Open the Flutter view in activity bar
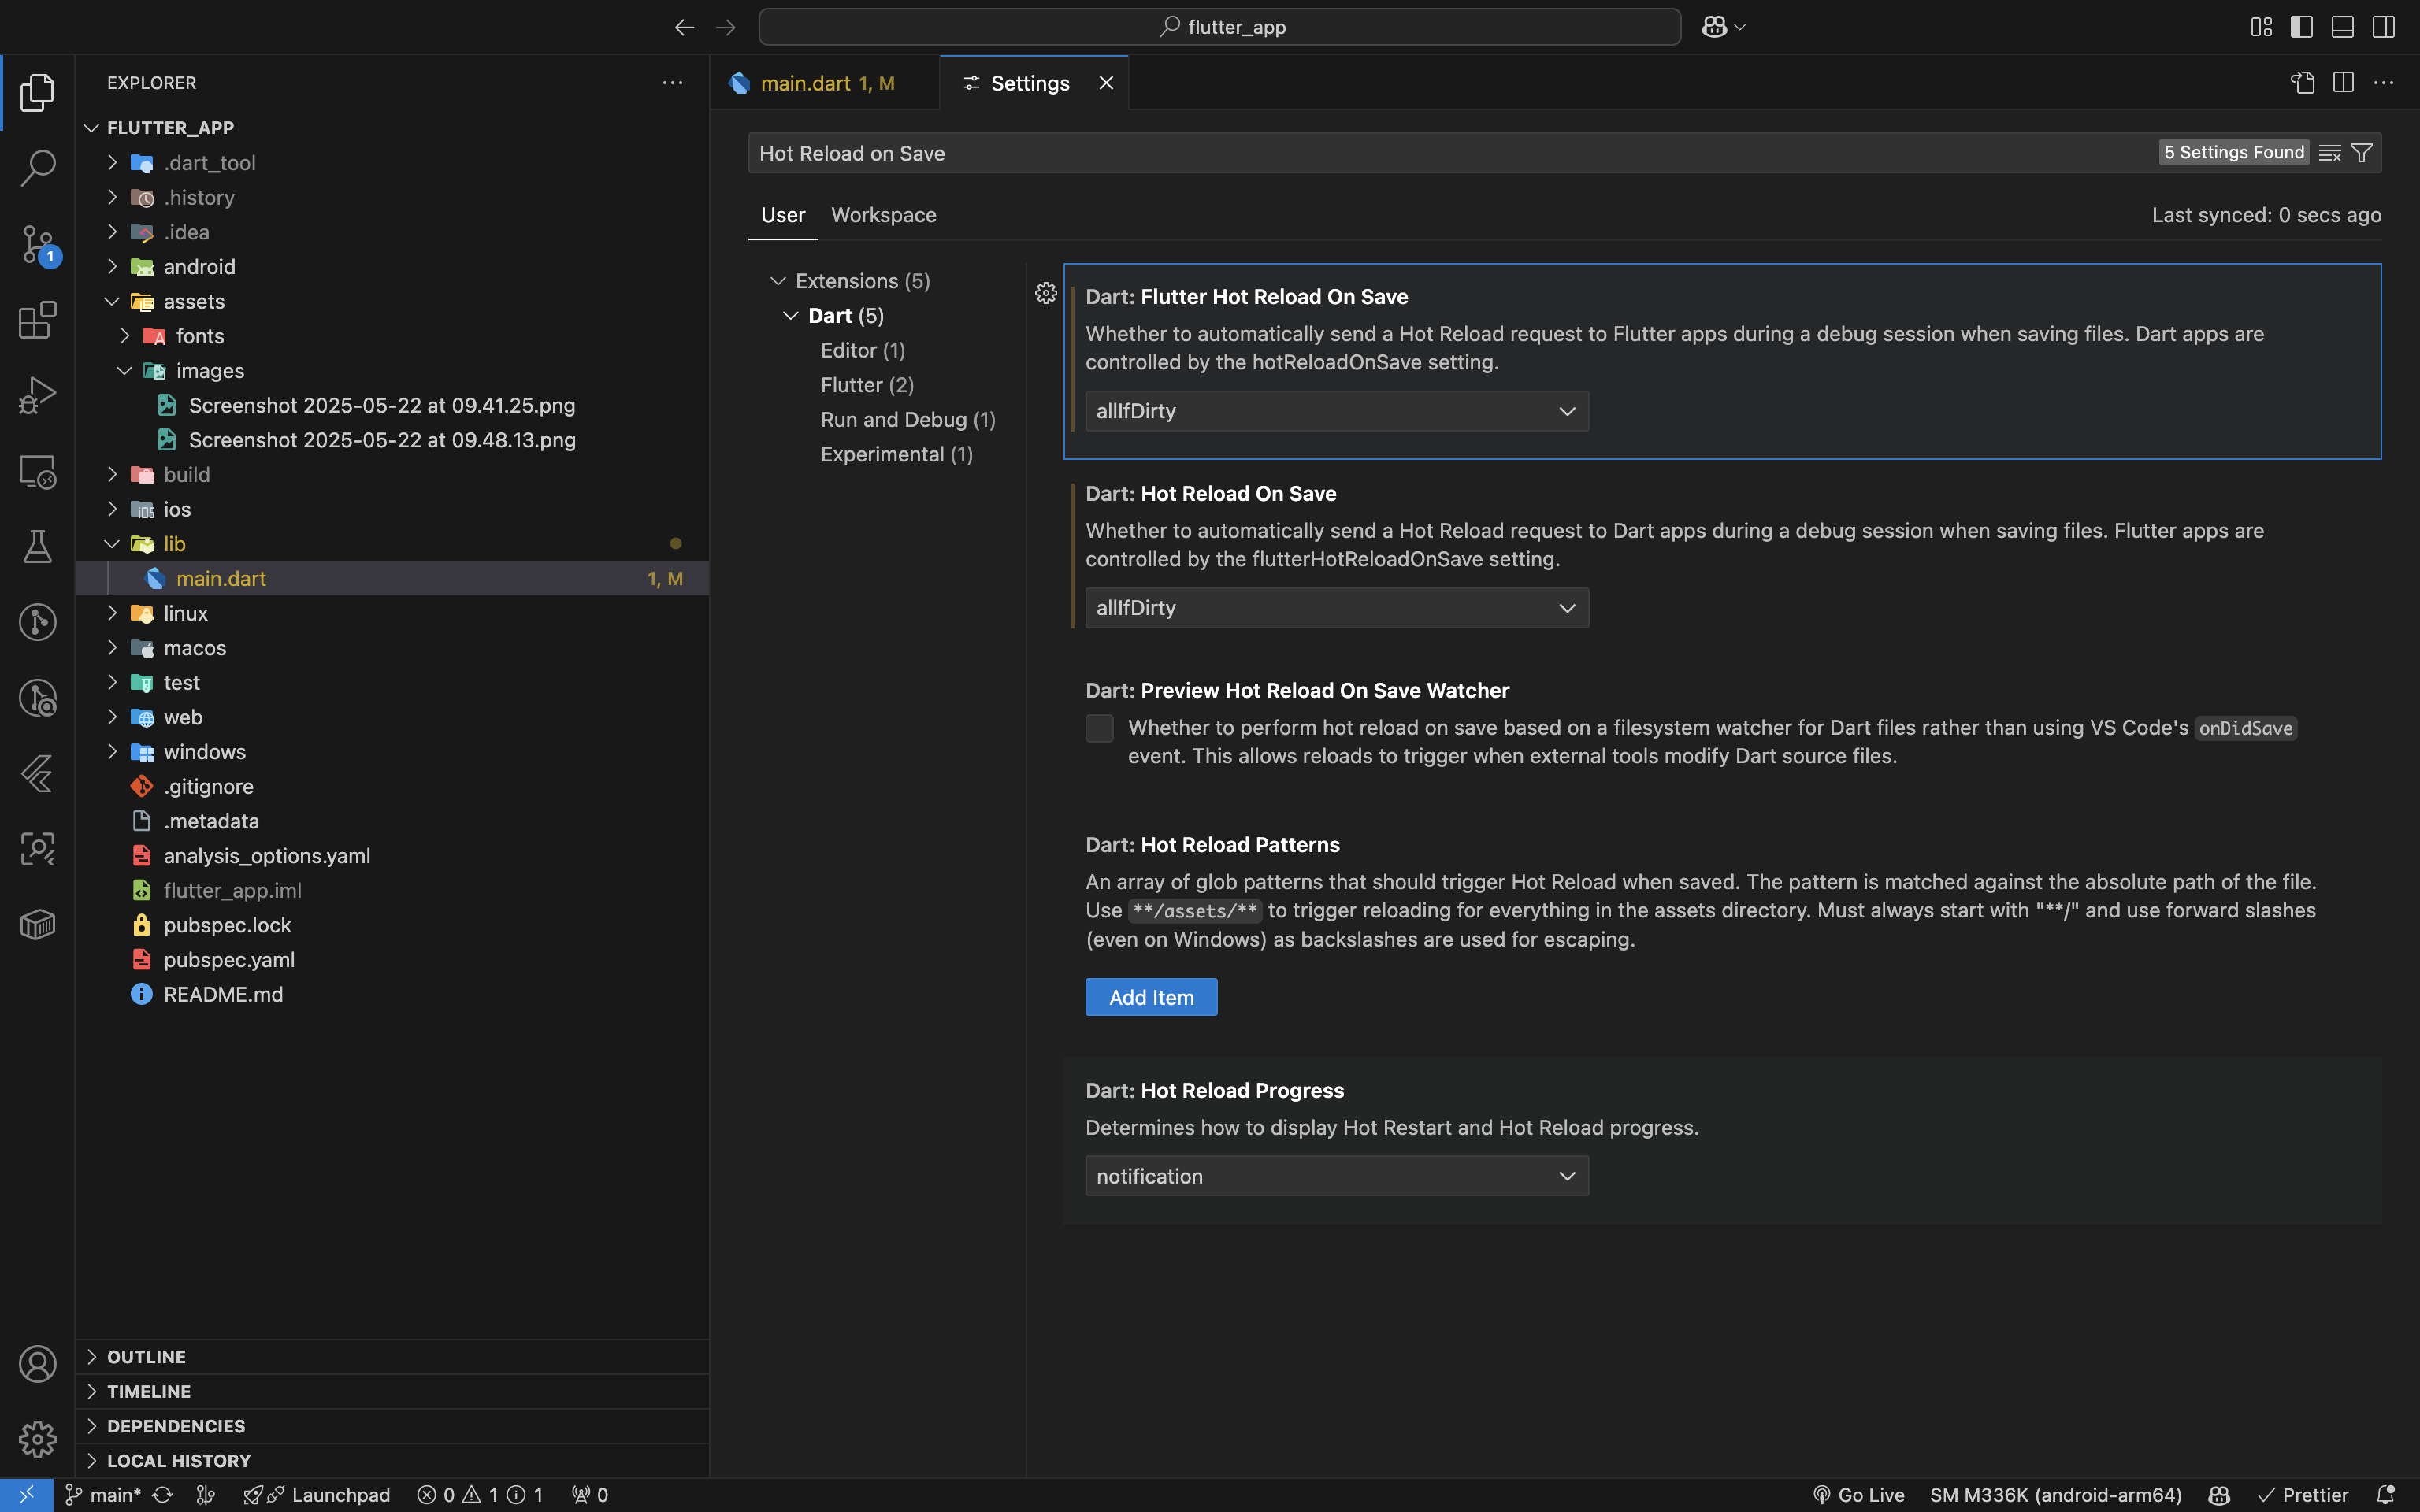 (x=37, y=774)
